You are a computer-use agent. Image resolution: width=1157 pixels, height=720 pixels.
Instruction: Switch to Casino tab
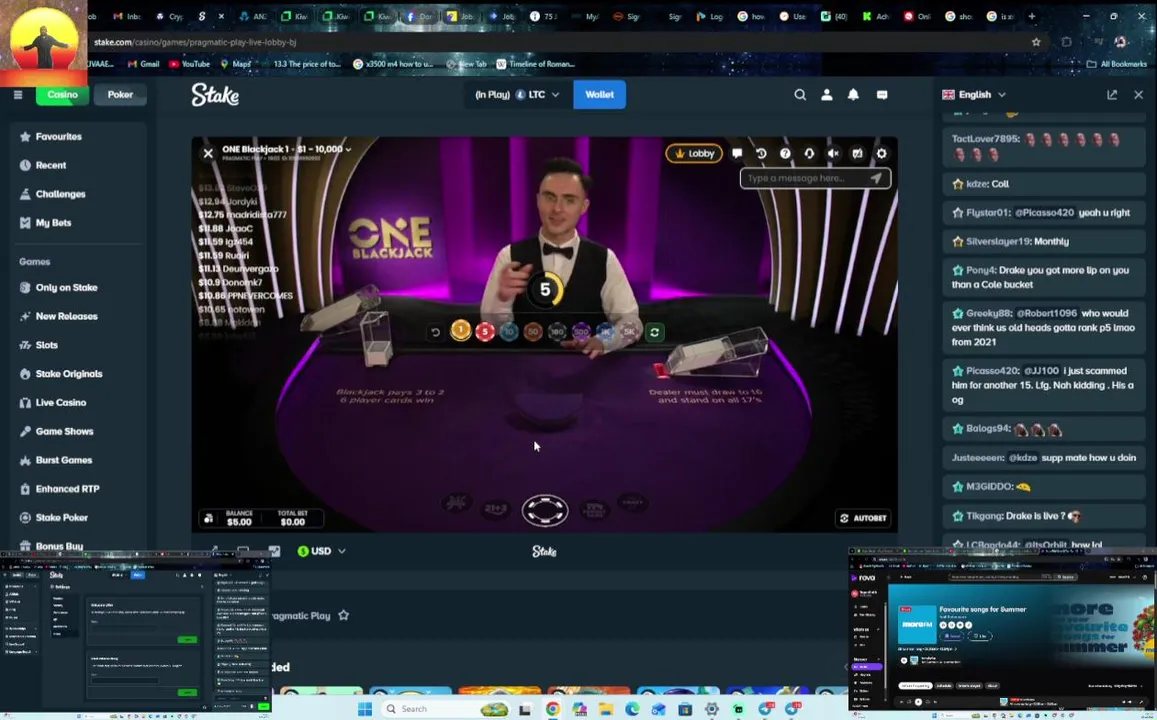point(63,94)
